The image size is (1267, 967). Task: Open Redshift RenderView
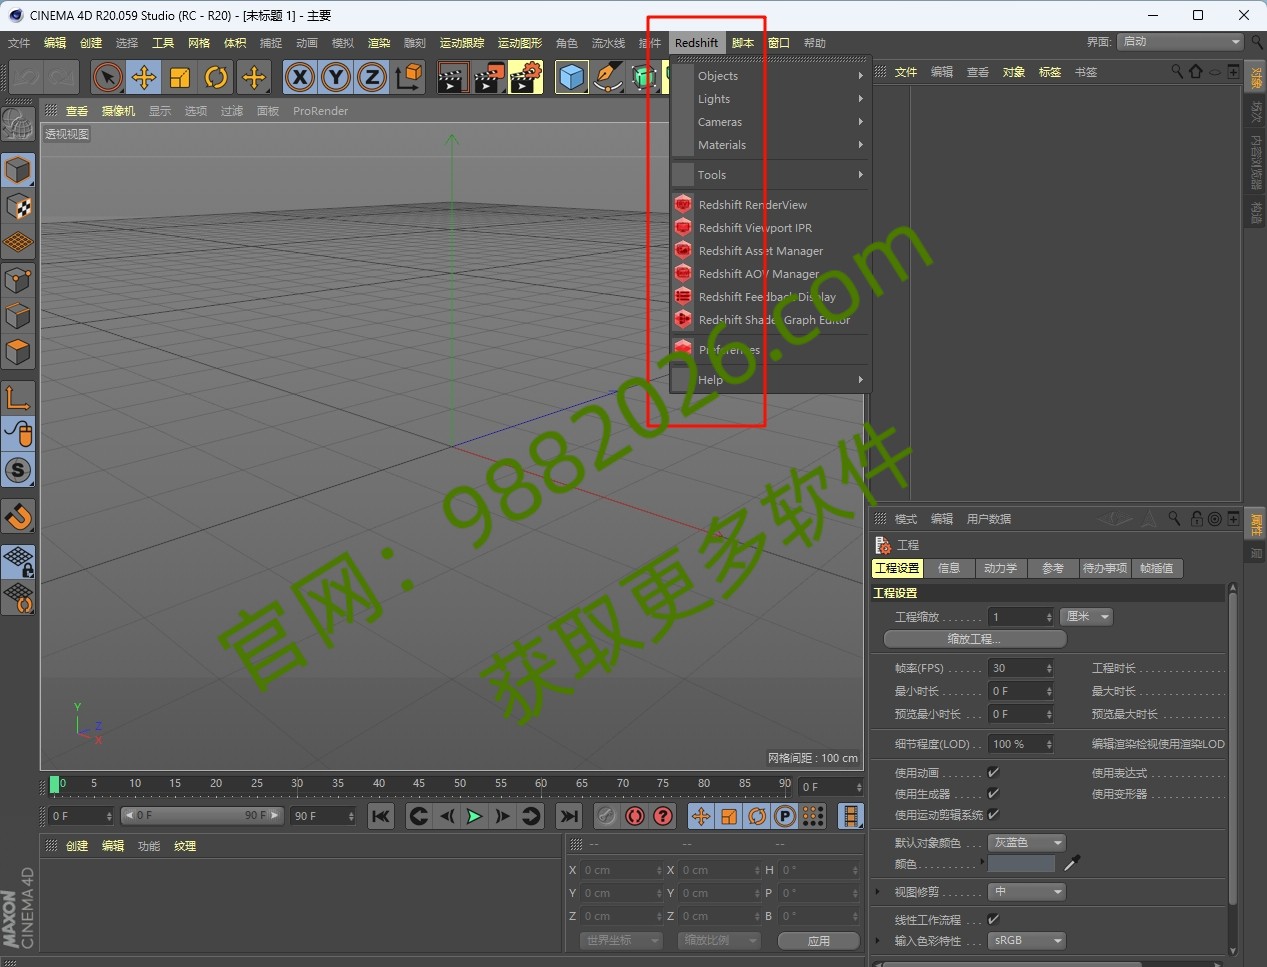(771, 205)
